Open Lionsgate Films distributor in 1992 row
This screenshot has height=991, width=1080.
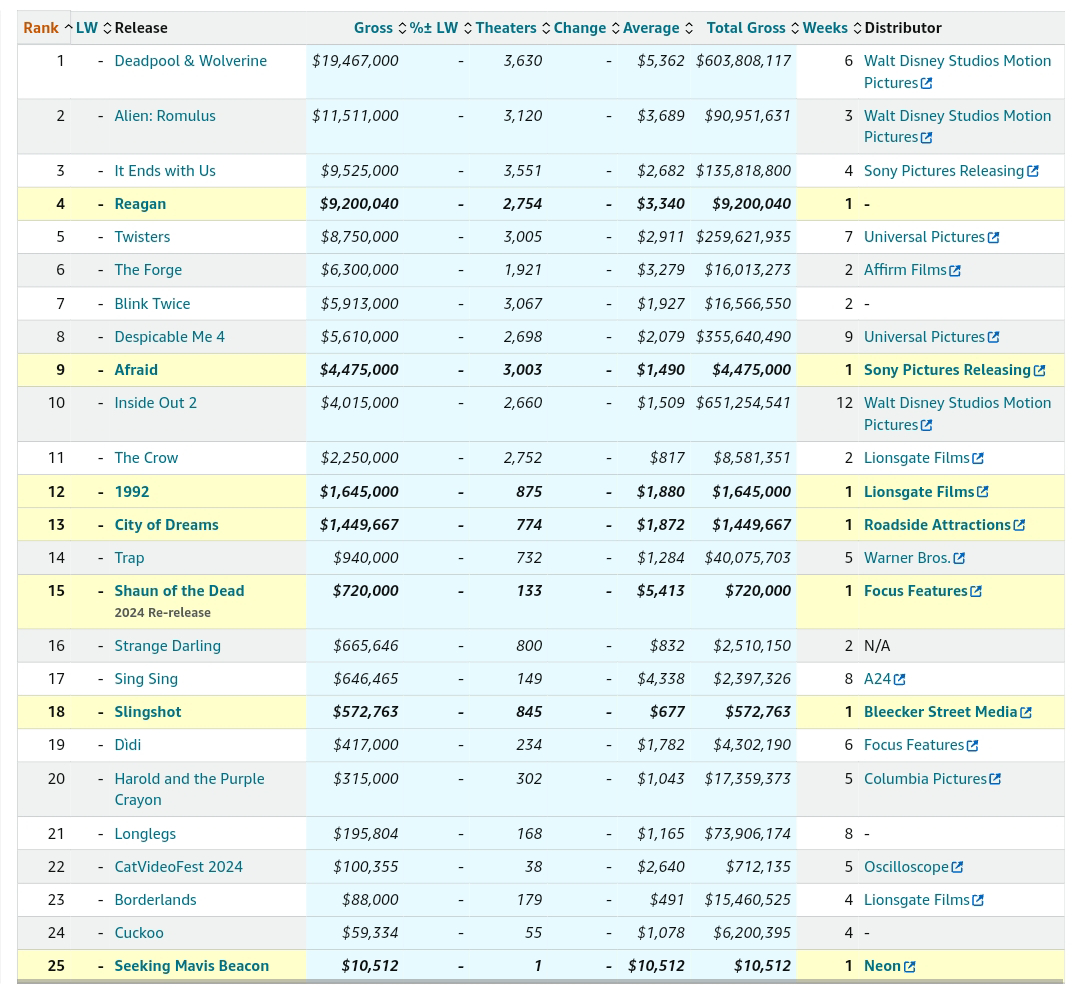pos(919,492)
